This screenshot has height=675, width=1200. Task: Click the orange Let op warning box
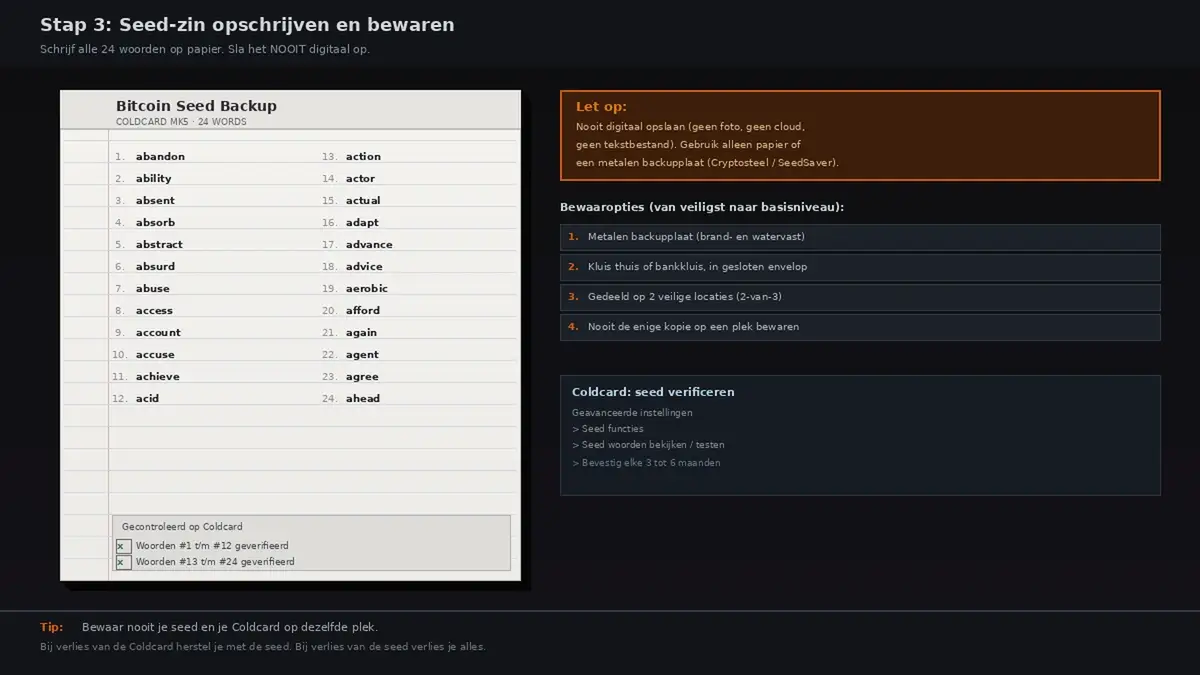[860, 135]
